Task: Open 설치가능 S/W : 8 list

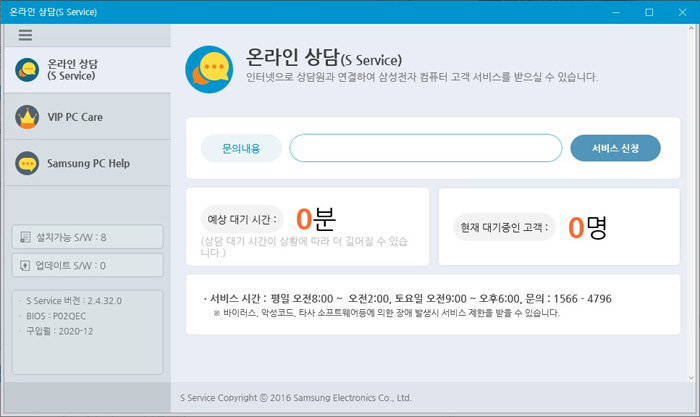Action: tap(88, 237)
